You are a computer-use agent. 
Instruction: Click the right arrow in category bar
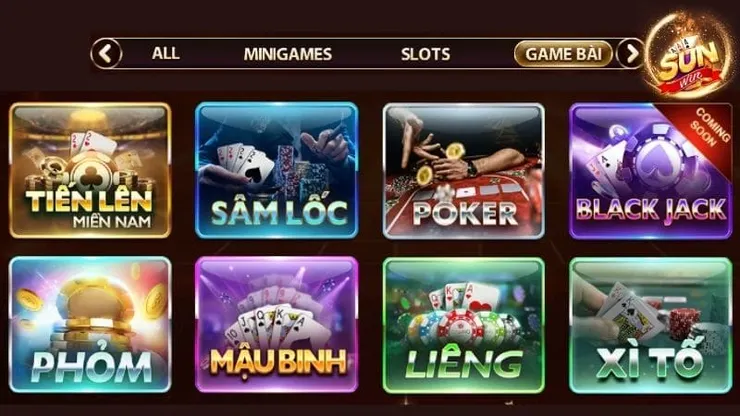(x=631, y=53)
